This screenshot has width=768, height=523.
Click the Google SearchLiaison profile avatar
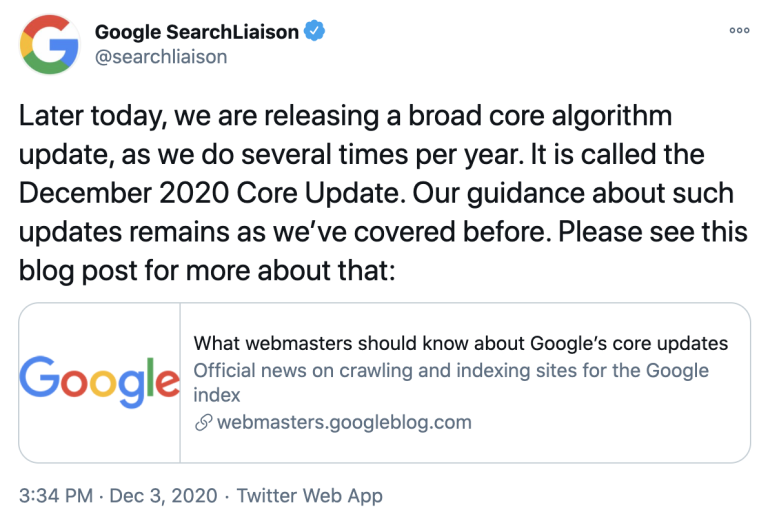[x=50, y=47]
